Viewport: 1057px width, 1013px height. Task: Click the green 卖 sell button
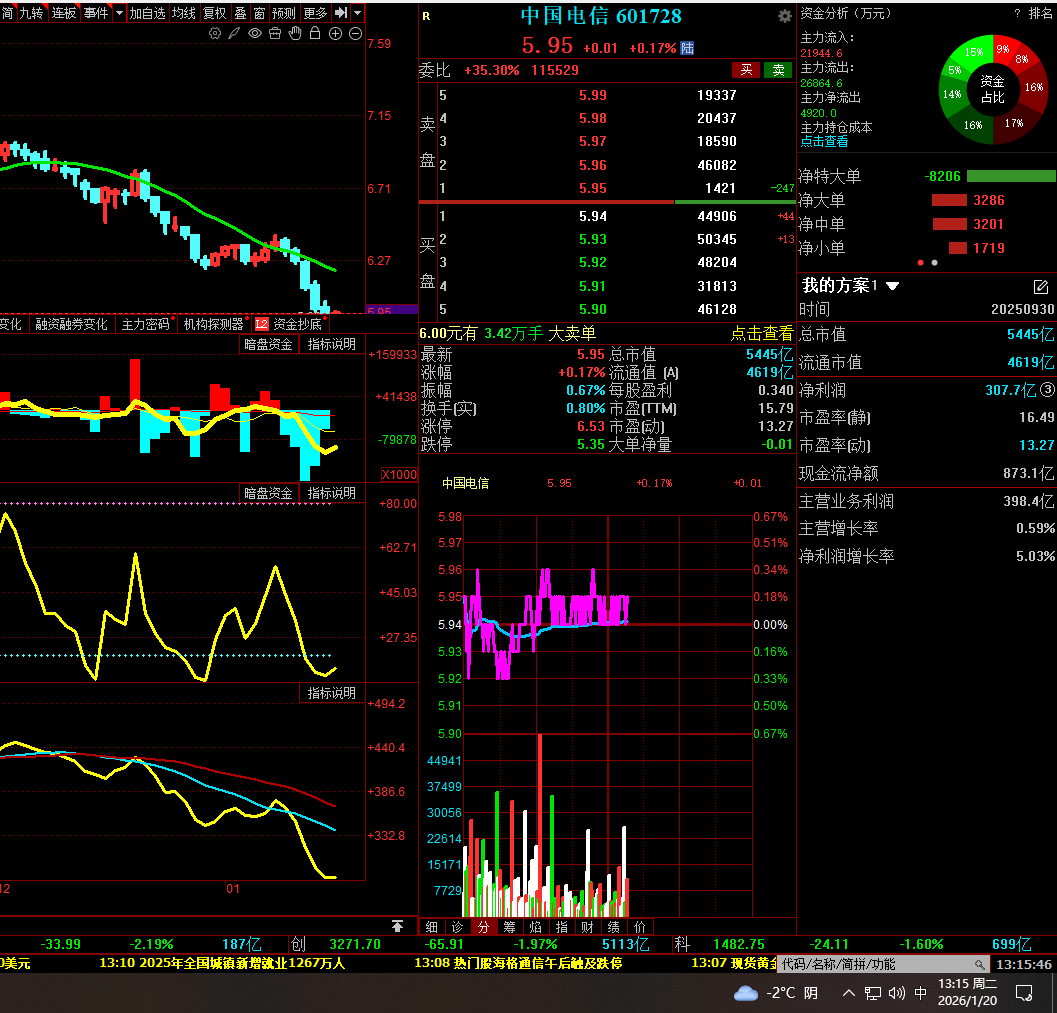point(779,70)
